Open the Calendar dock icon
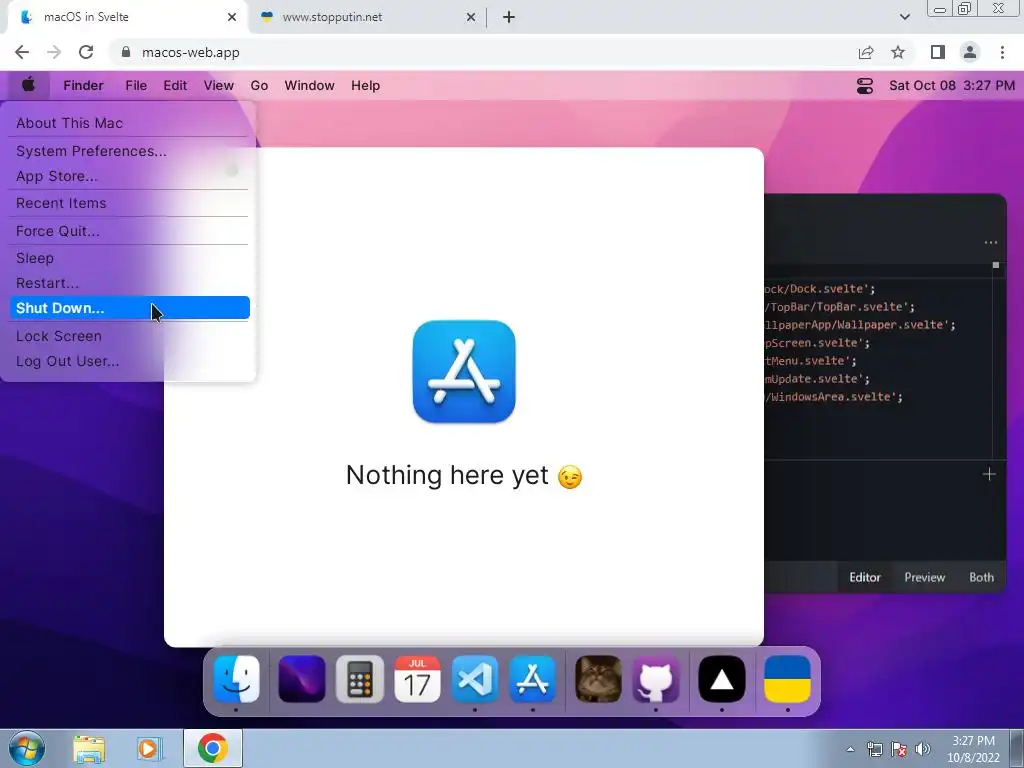This screenshot has height=768, width=1024. 417,679
